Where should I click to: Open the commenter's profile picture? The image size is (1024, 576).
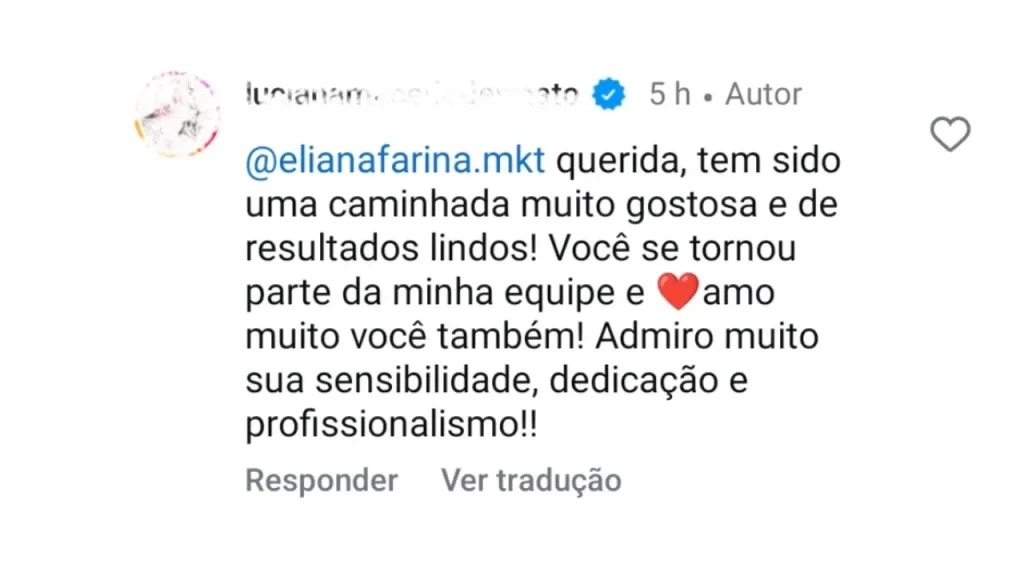177,114
